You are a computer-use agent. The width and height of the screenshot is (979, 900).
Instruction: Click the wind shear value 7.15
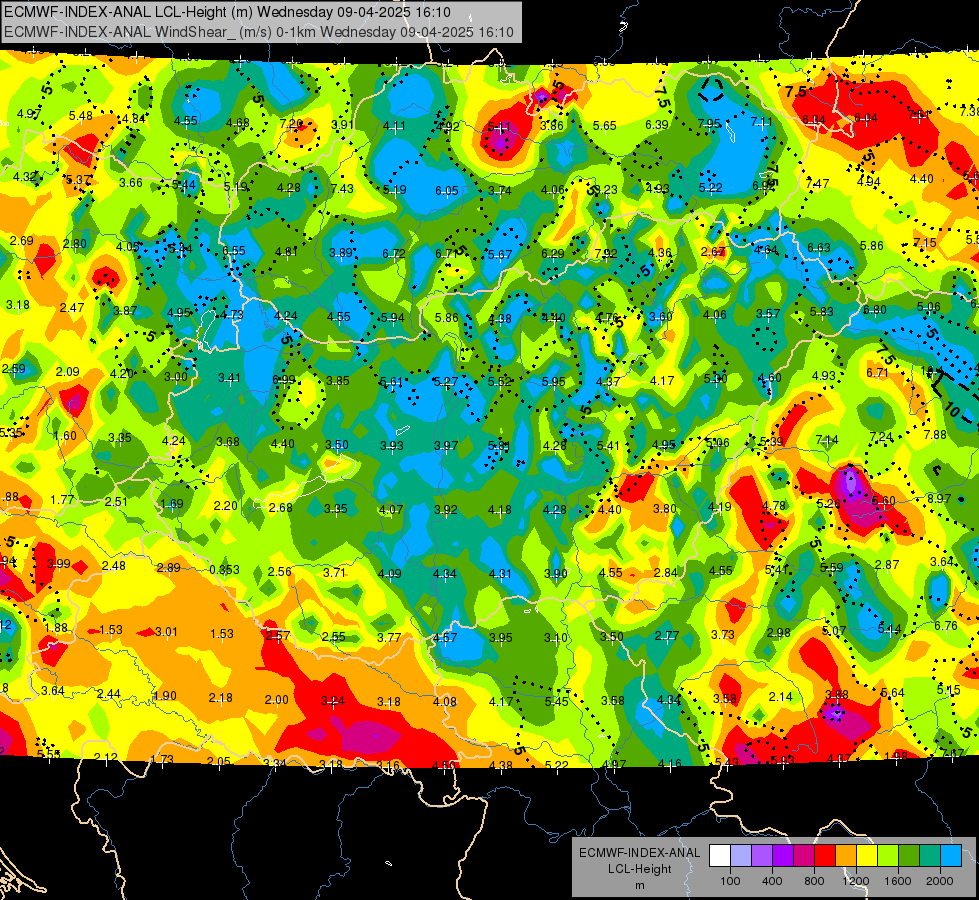tap(925, 242)
